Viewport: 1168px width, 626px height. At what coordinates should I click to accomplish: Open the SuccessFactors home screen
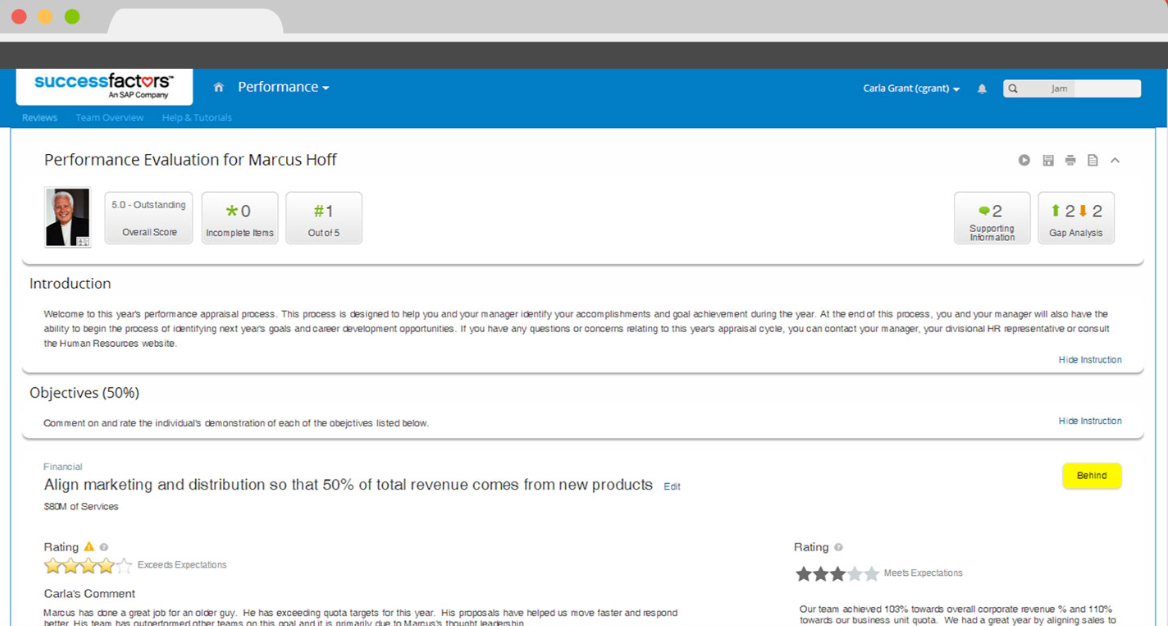click(x=218, y=87)
